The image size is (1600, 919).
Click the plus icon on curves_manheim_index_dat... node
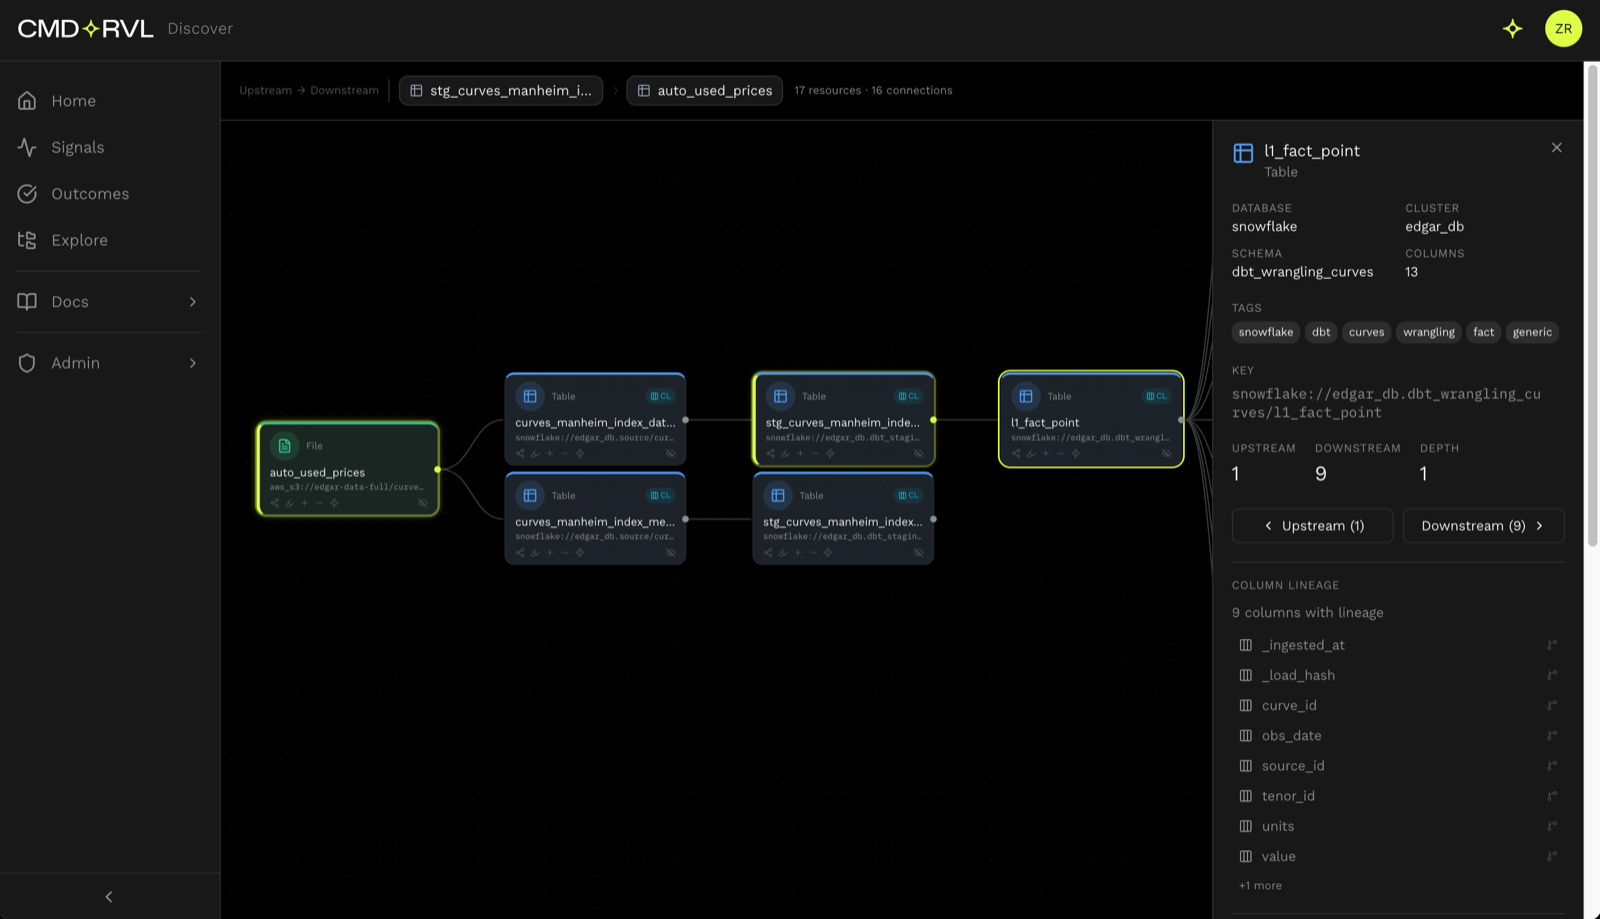[550, 453]
